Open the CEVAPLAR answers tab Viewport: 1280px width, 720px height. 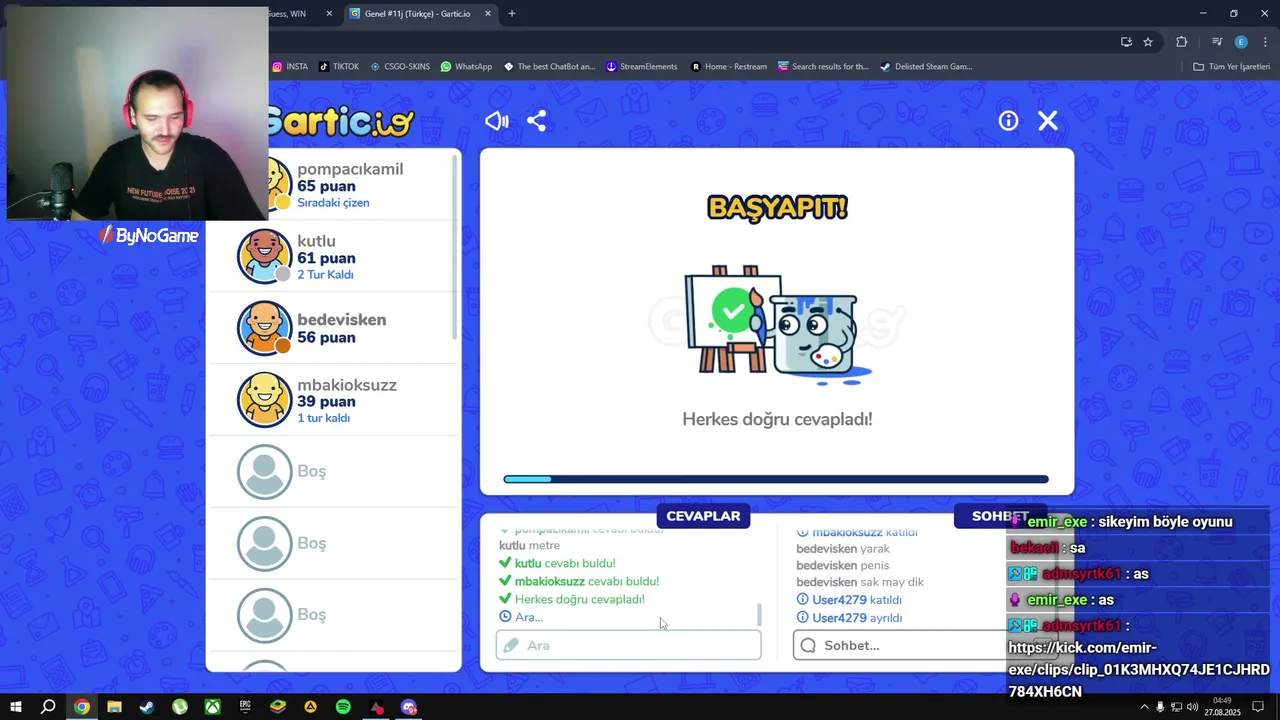tap(703, 516)
